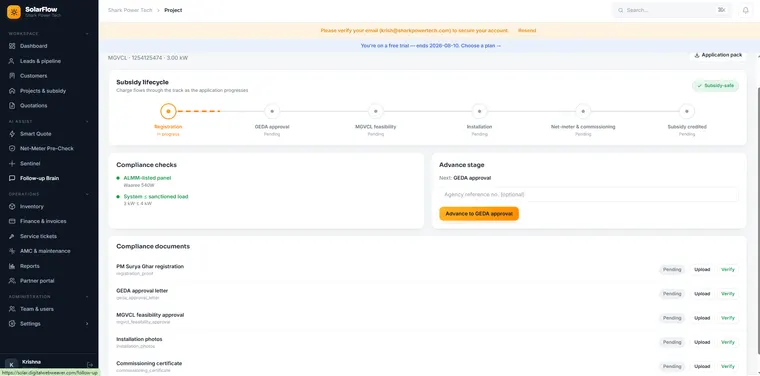The image size is (760, 376).
Task: Select the Net-meter & commissioning stage marker
Action: [x=583, y=111]
